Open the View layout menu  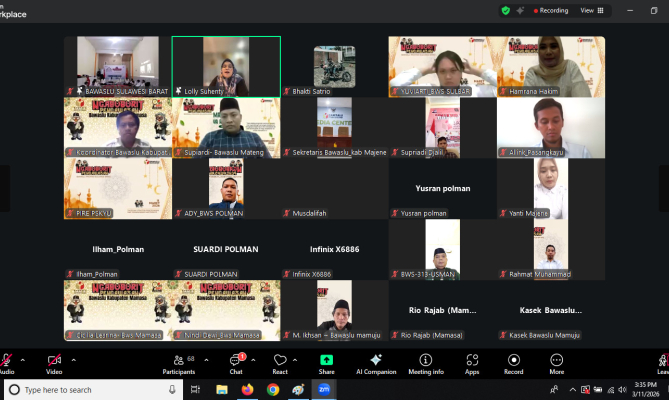tap(591, 10)
